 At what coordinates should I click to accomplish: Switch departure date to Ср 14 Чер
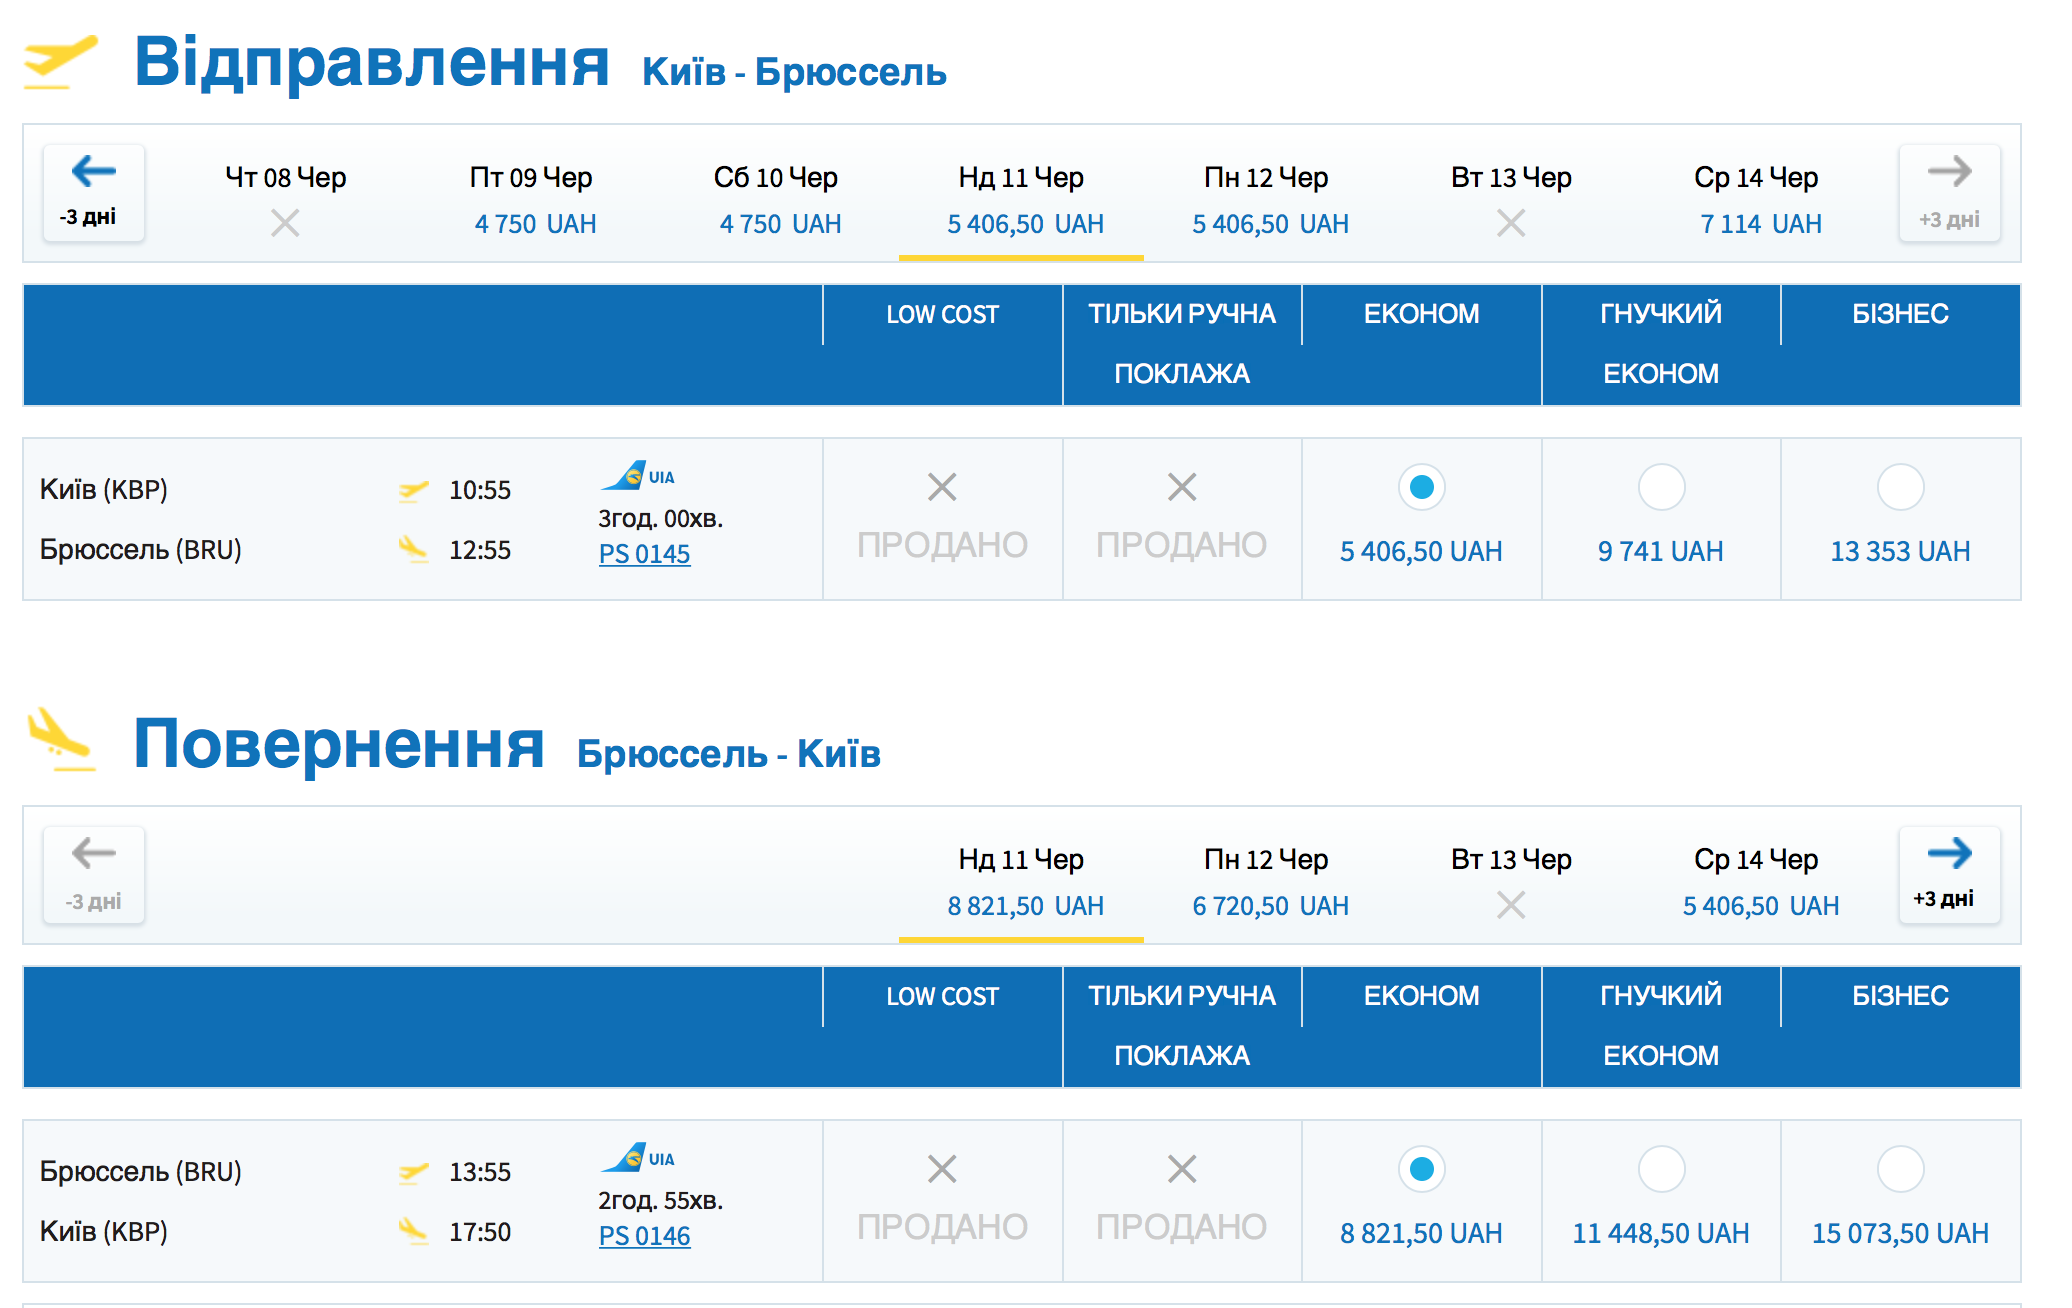[x=1757, y=200]
